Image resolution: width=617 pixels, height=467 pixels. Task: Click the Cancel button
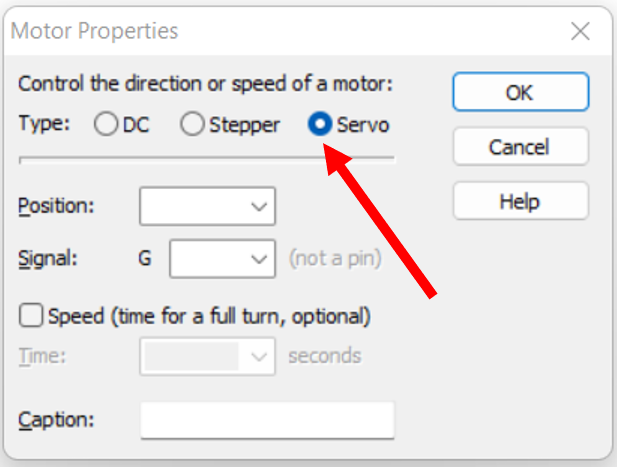tap(521, 147)
